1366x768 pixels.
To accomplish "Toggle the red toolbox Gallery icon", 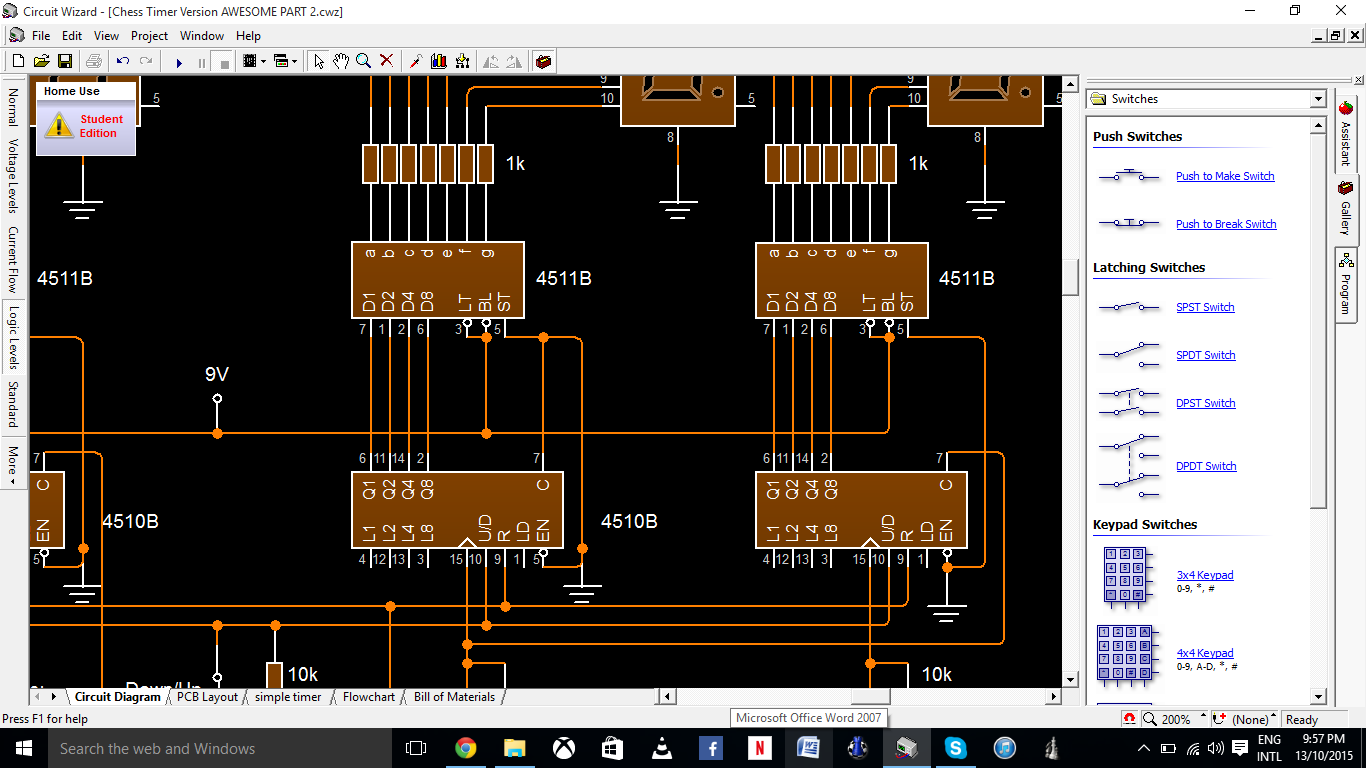I will pos(543,61).
